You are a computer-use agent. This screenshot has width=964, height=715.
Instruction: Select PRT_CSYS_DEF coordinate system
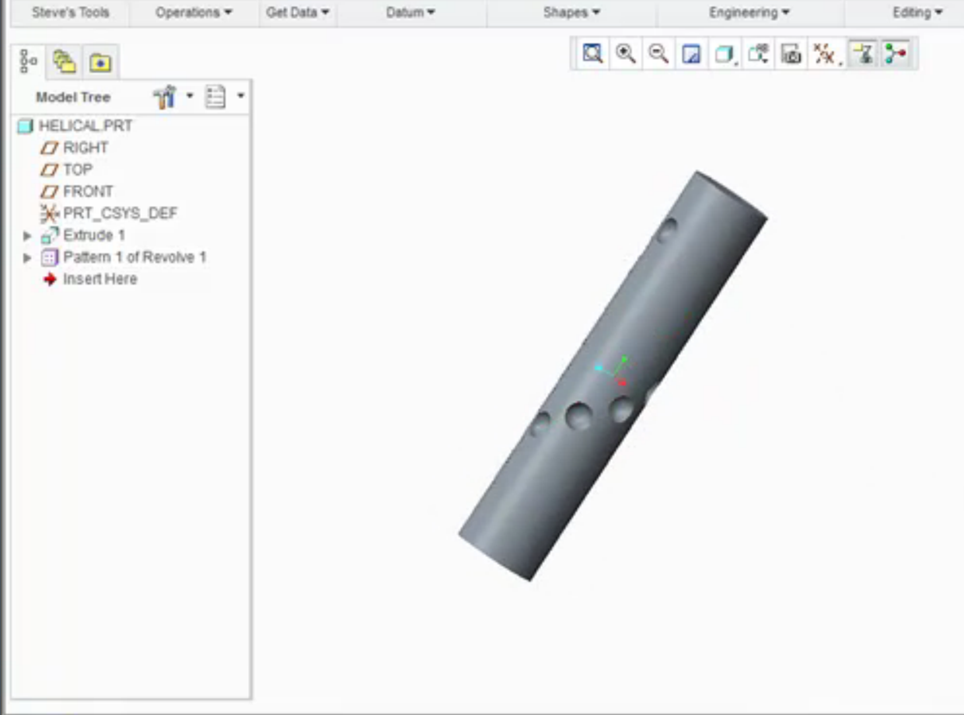coord(120,213)
